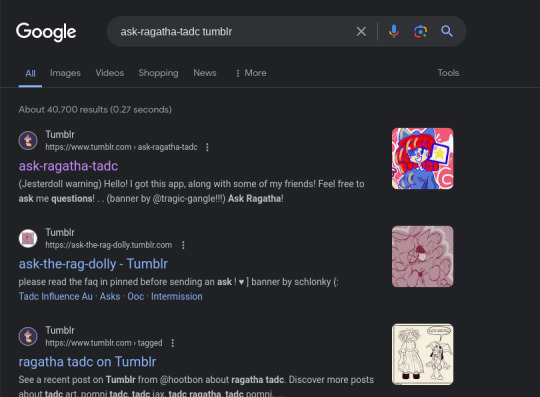Viewport: 540px width, 397px height.
Task: Follow the Intermission sitelink
Action: coord(177,296)
